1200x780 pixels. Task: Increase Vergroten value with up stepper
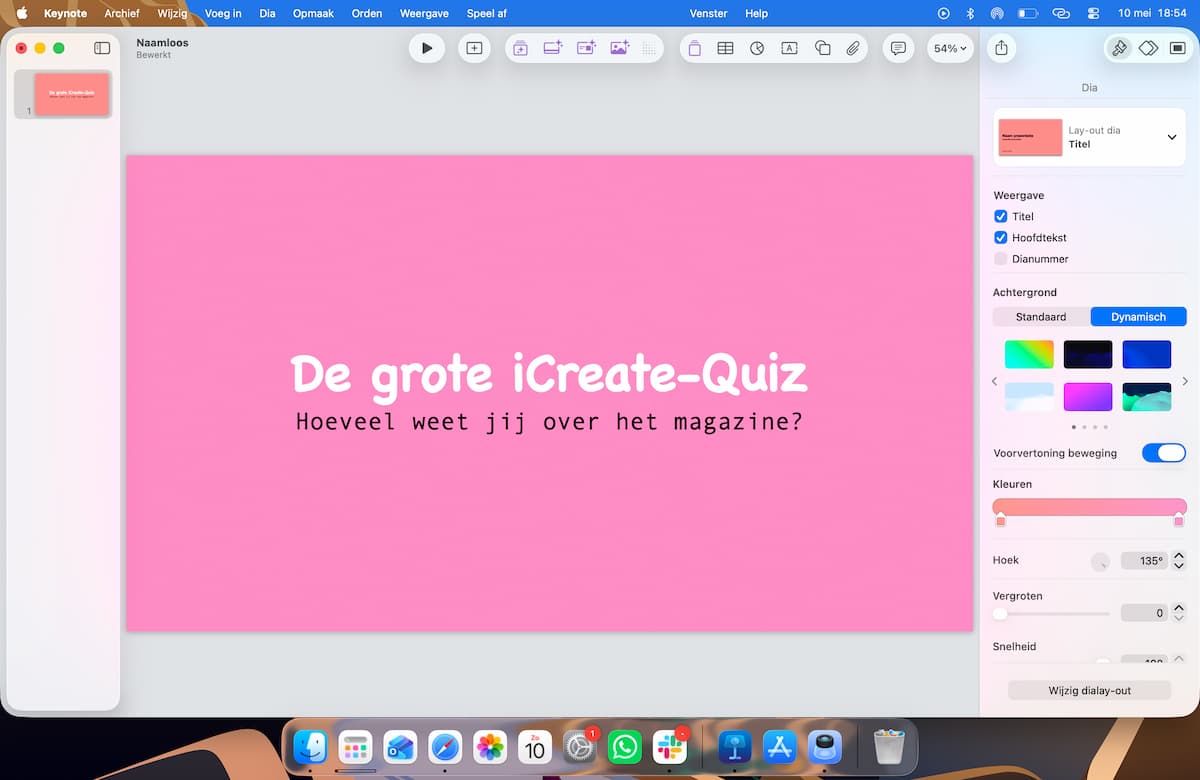[1179, 608]
